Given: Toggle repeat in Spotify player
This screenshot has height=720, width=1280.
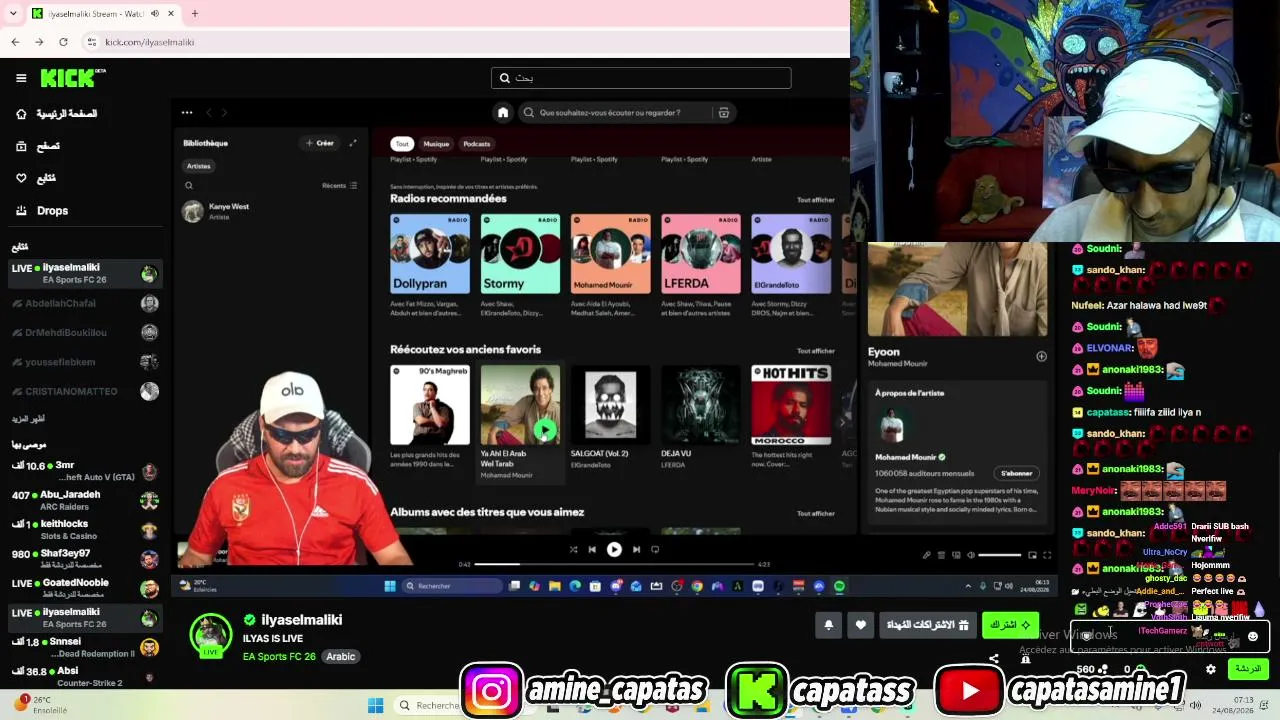Looking at the screenshot, I should point(655,549).
